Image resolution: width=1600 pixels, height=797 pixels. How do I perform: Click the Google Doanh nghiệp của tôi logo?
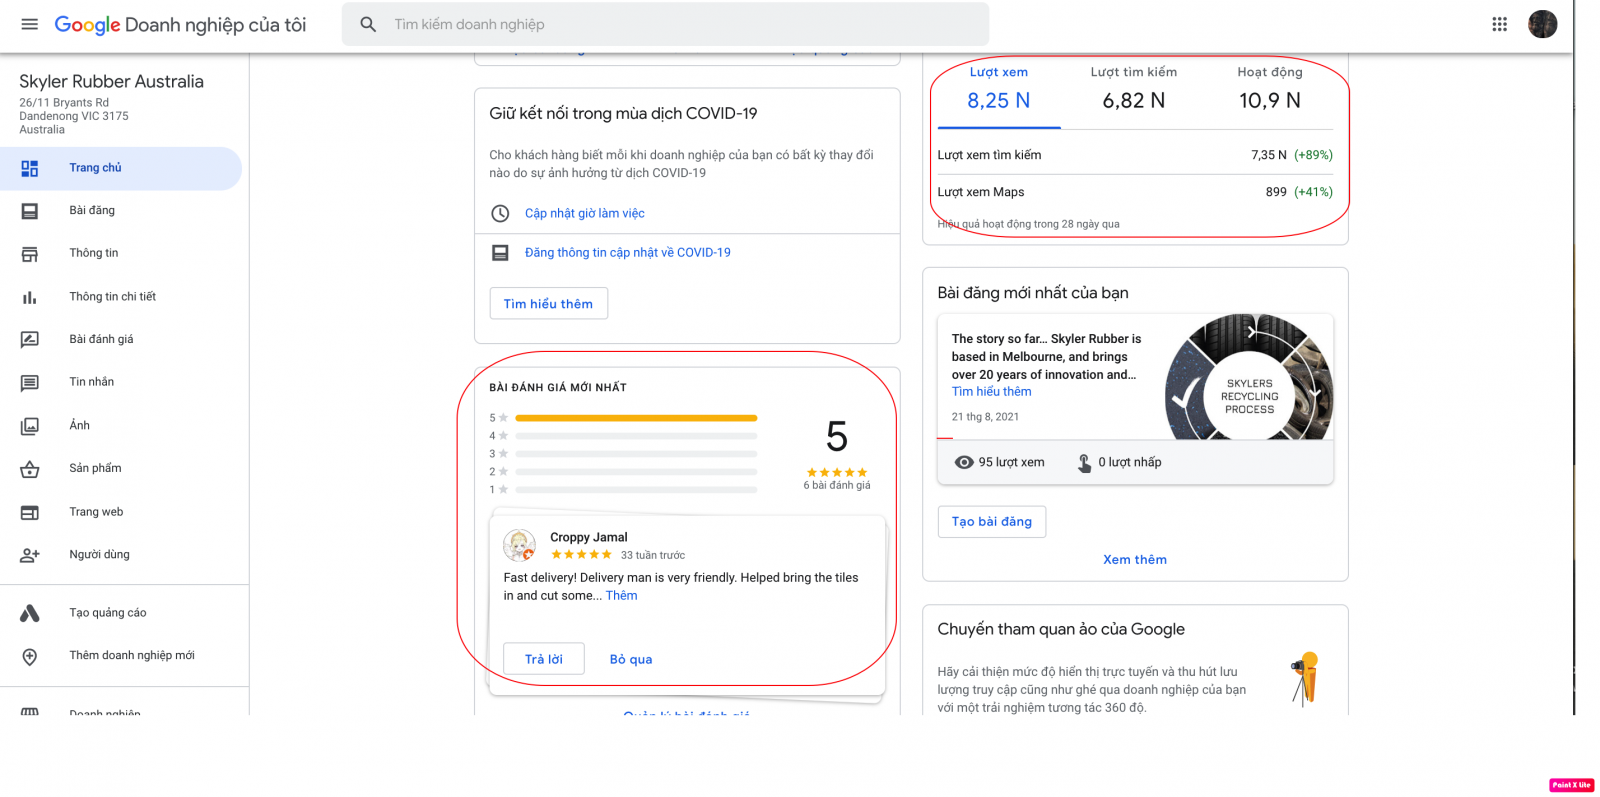[180, 25]
